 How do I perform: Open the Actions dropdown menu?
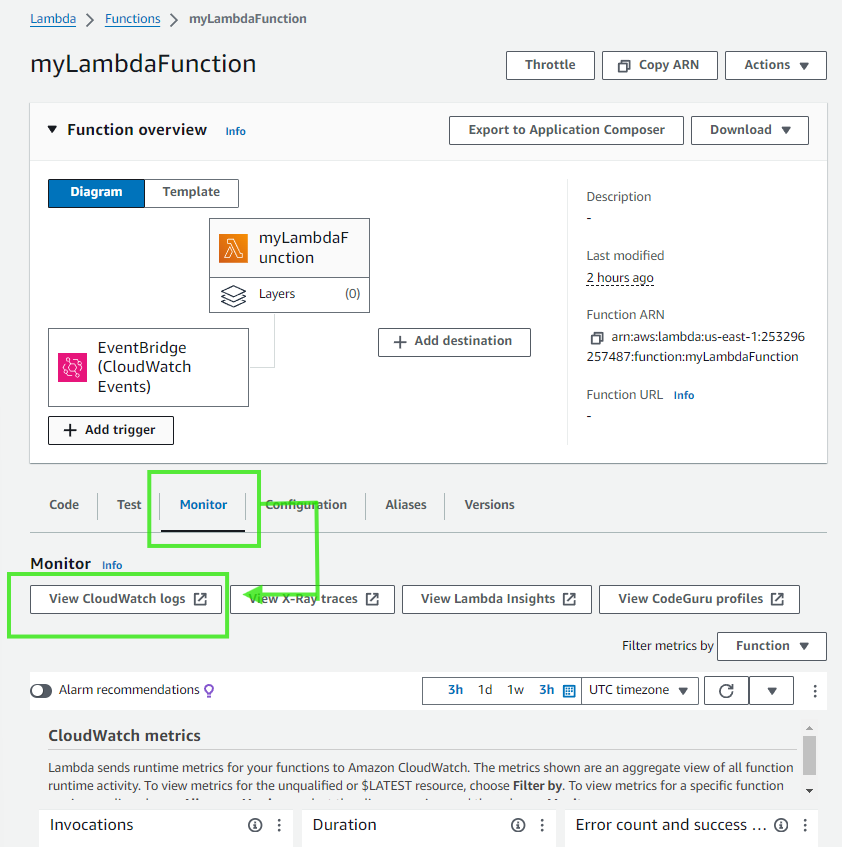(775, 65)
